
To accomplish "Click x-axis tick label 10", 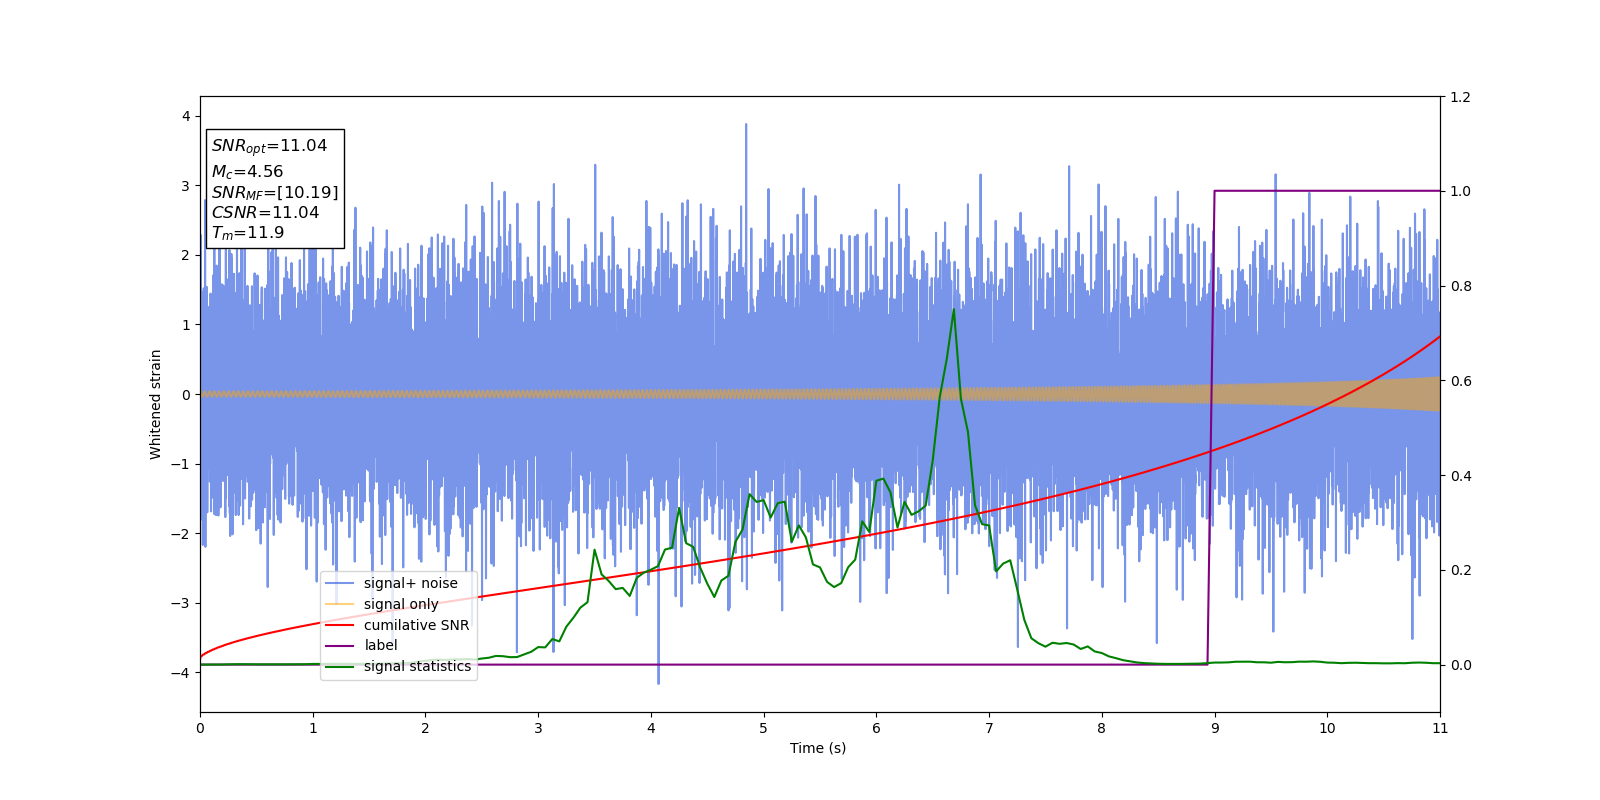I will tap(1327, 728).
